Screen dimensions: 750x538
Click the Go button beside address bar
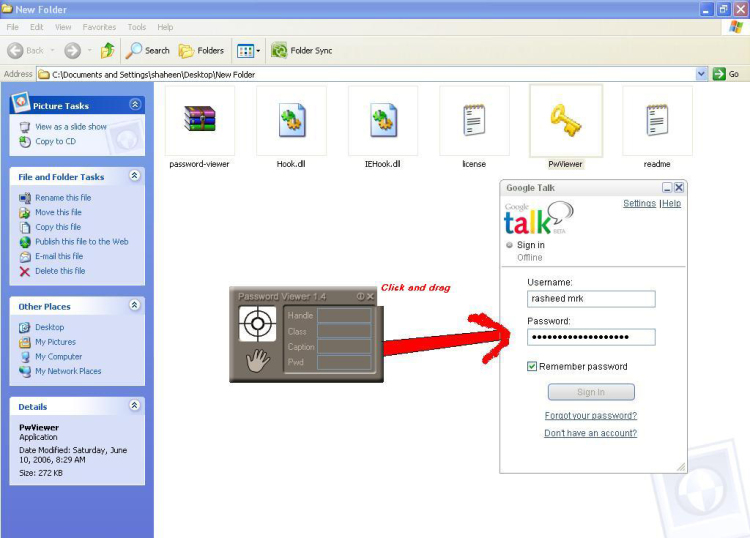(x=726, y=74)
